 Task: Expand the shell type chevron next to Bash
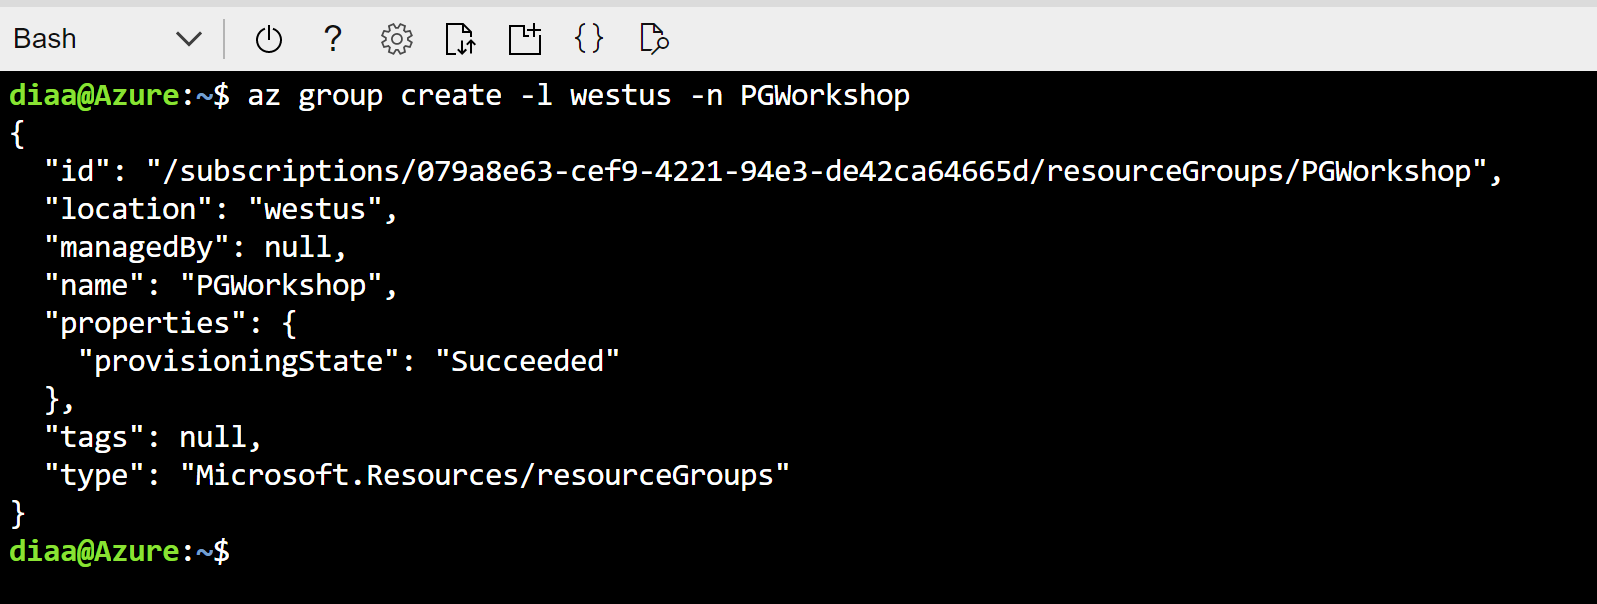click(189, 39)
